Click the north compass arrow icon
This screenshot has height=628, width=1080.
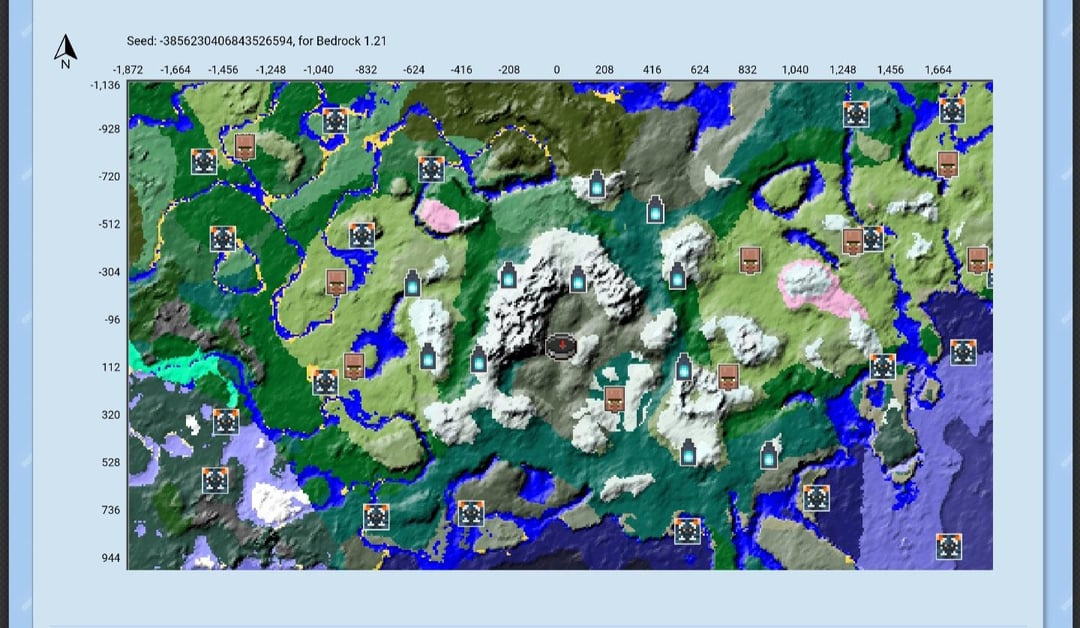click(65, 50)
